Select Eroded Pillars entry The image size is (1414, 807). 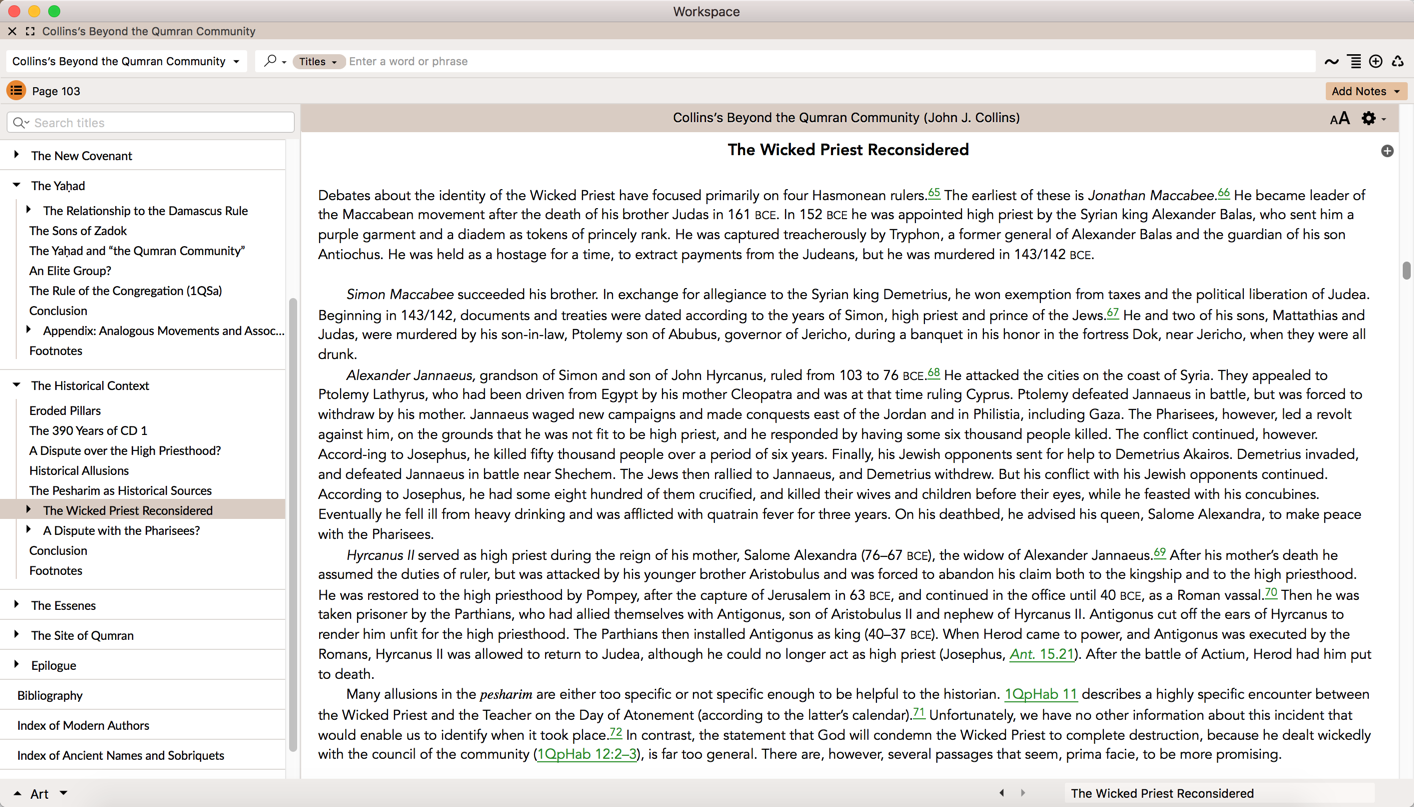click(x=65, y=411)
